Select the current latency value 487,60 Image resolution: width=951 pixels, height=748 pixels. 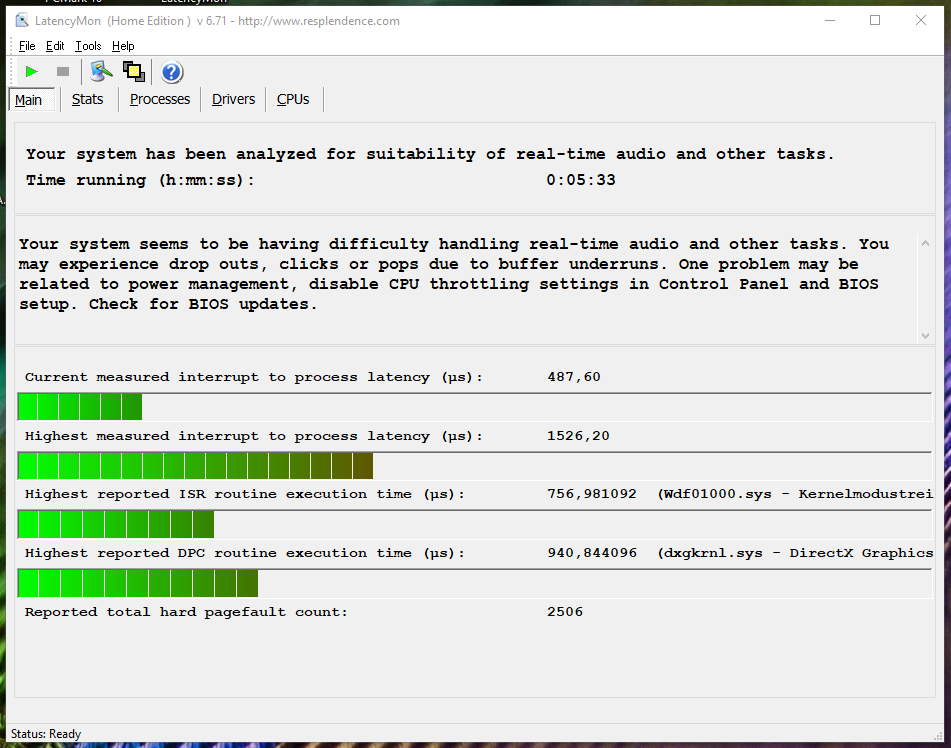(574, 377)
